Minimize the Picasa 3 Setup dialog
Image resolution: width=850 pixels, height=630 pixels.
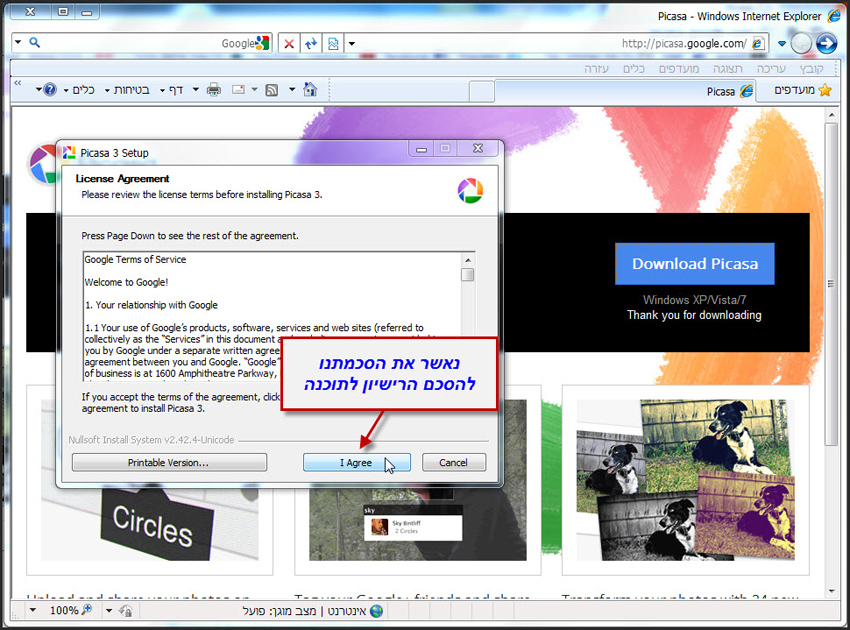coord(421,149)
